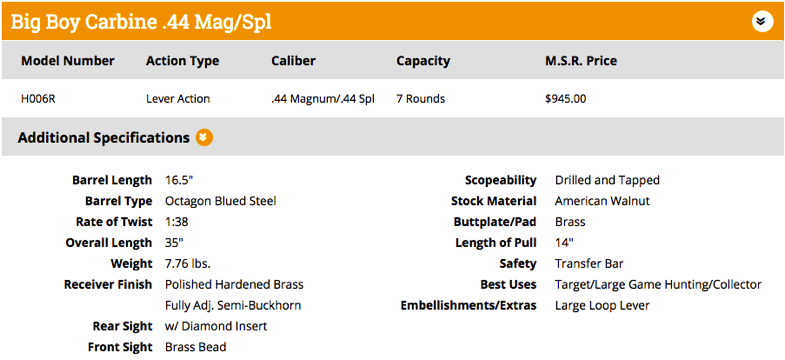The image size is (785, 360).
Task: Click the Polished Hardened Brass receiver finish
Action: [x=234, y=285]
